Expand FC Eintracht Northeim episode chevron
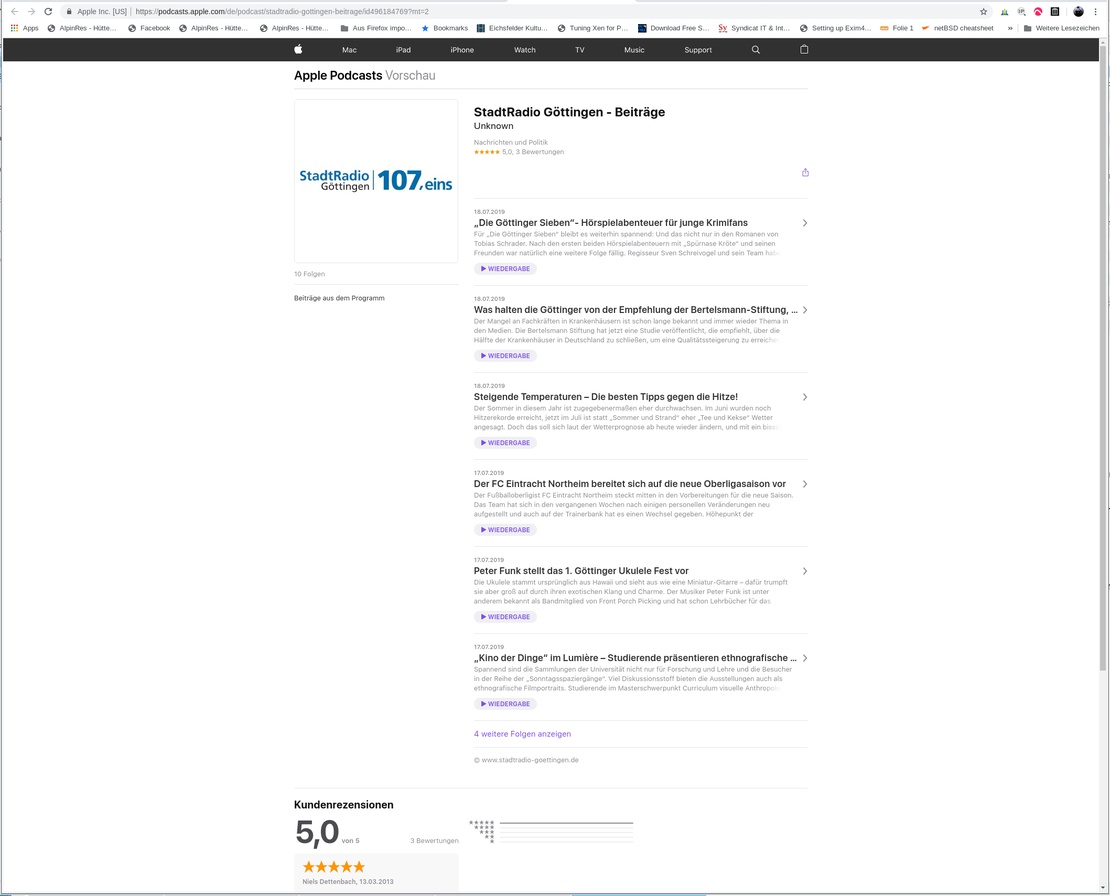This screenshot has width=1110, height=896. pyautogui.click(x=805, y=484)
